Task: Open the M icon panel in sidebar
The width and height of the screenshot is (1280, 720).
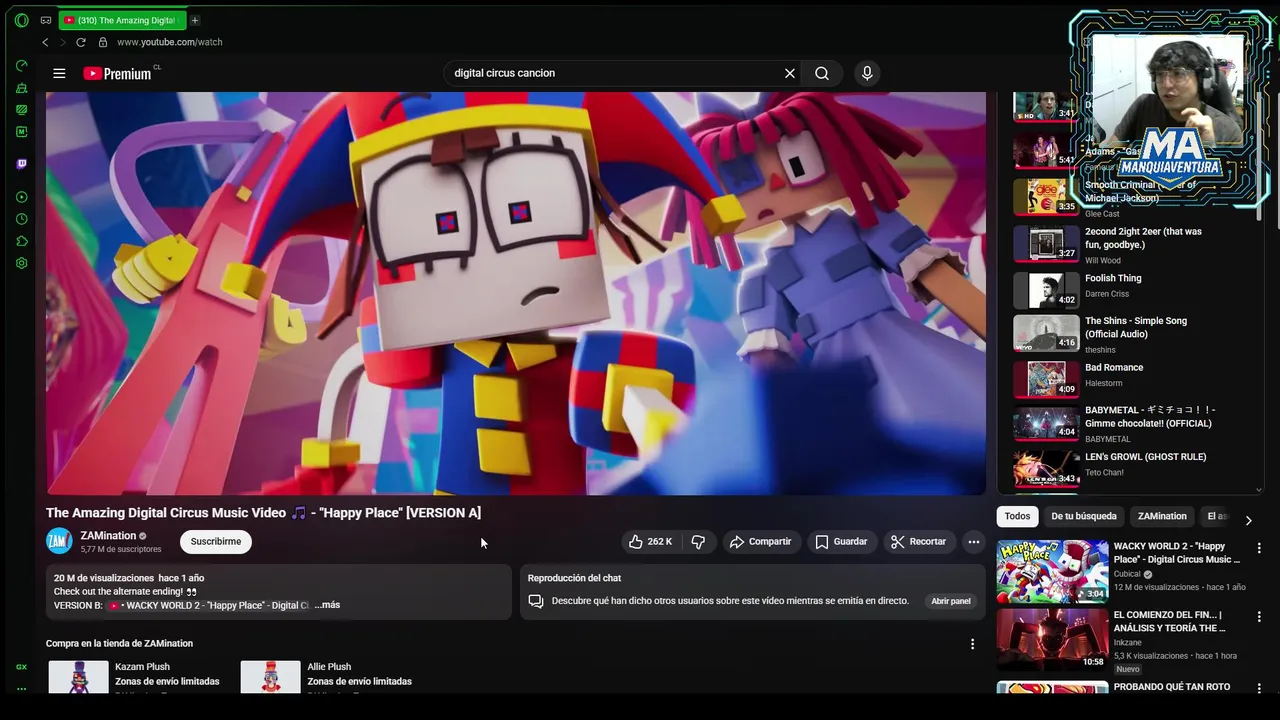Action: click(22, 132)
